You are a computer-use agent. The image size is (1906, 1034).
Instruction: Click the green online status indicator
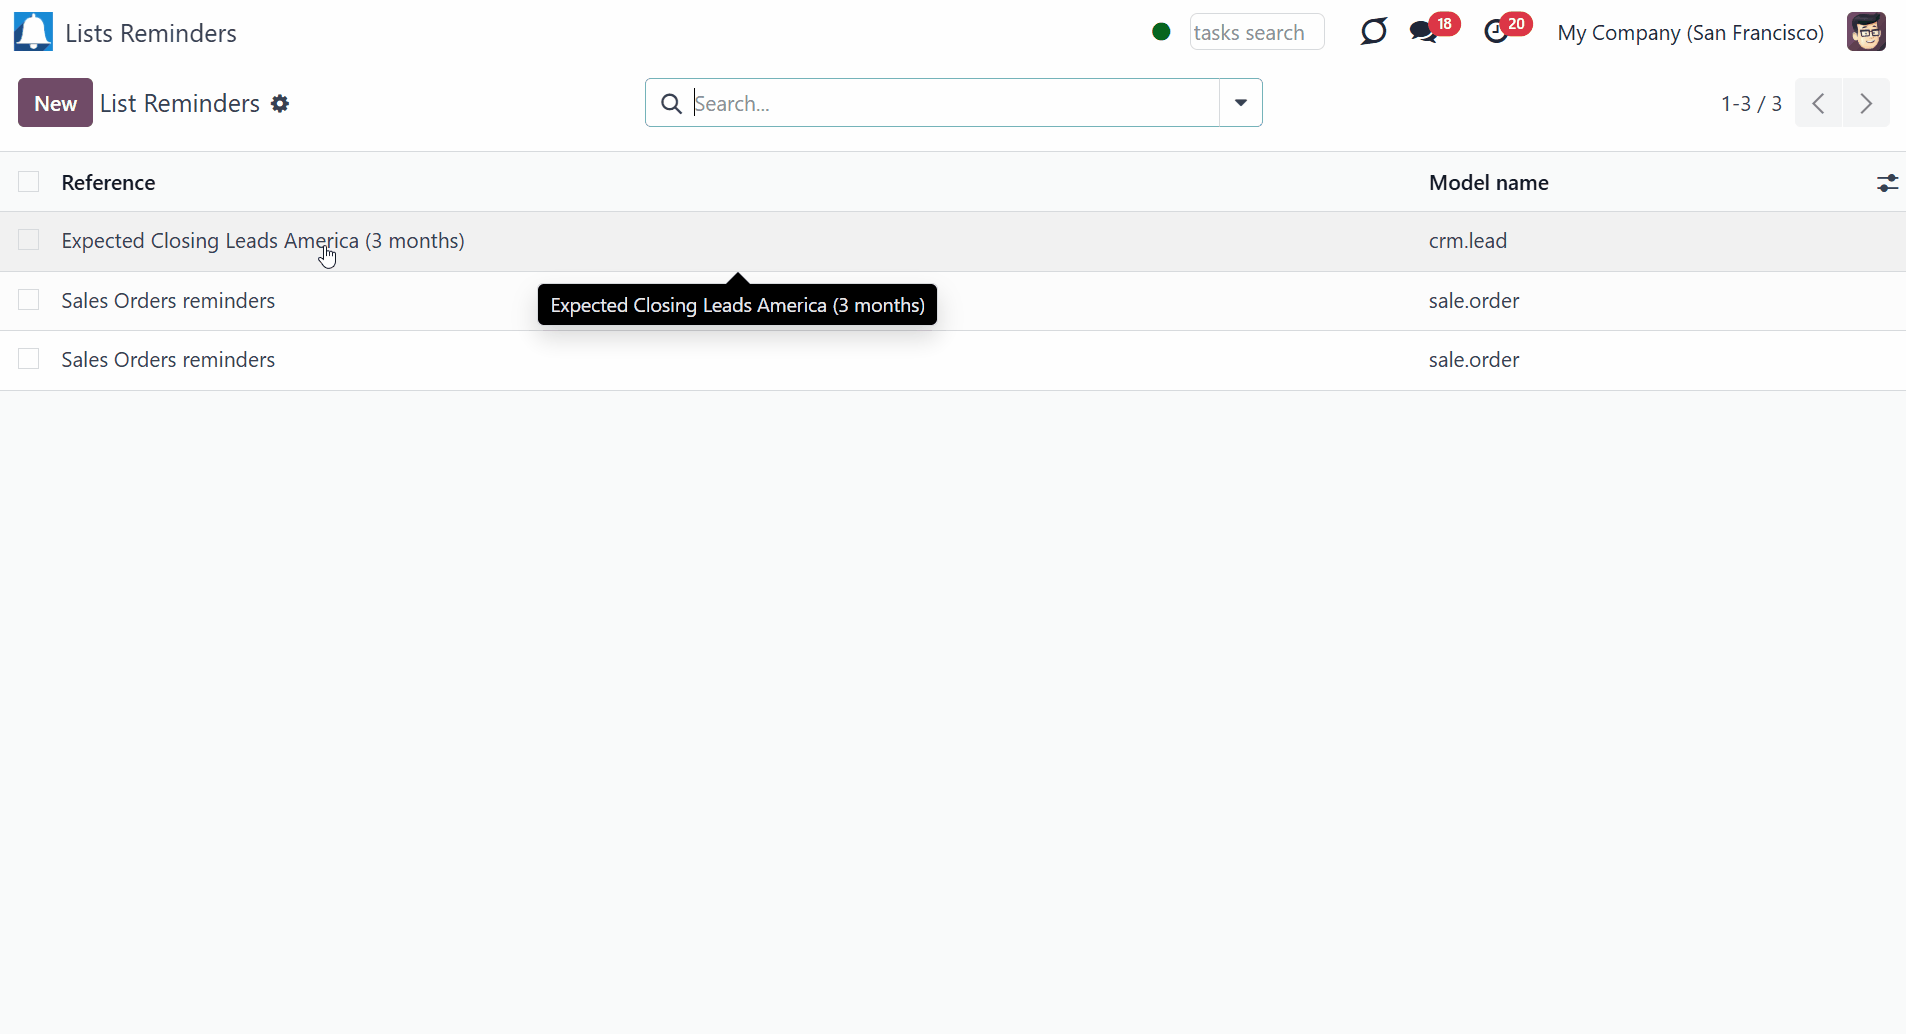[x=1161, y=32]
